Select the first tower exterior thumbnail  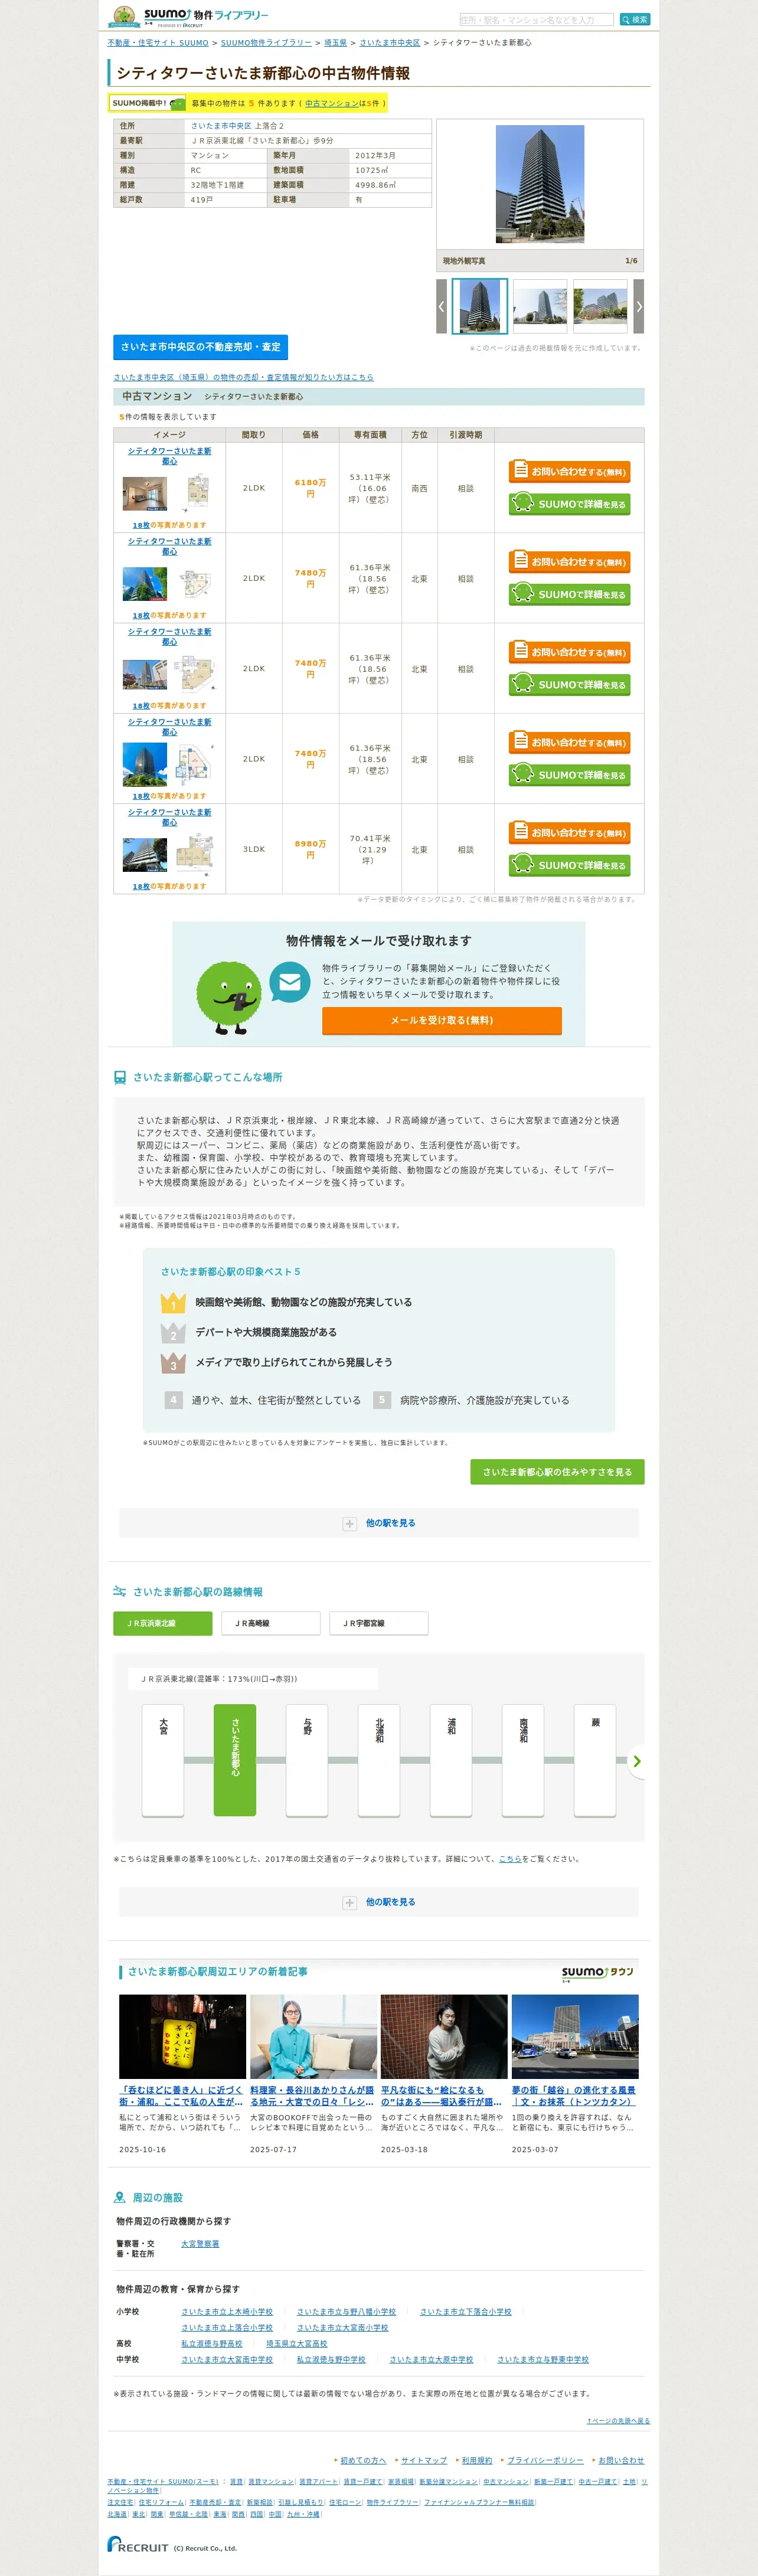click(x=480, y=306)
